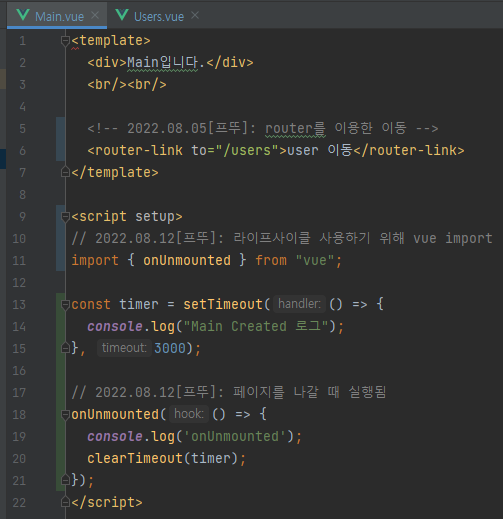
Task: Click 'Main입니다.' text in the div
Action: 165,62
